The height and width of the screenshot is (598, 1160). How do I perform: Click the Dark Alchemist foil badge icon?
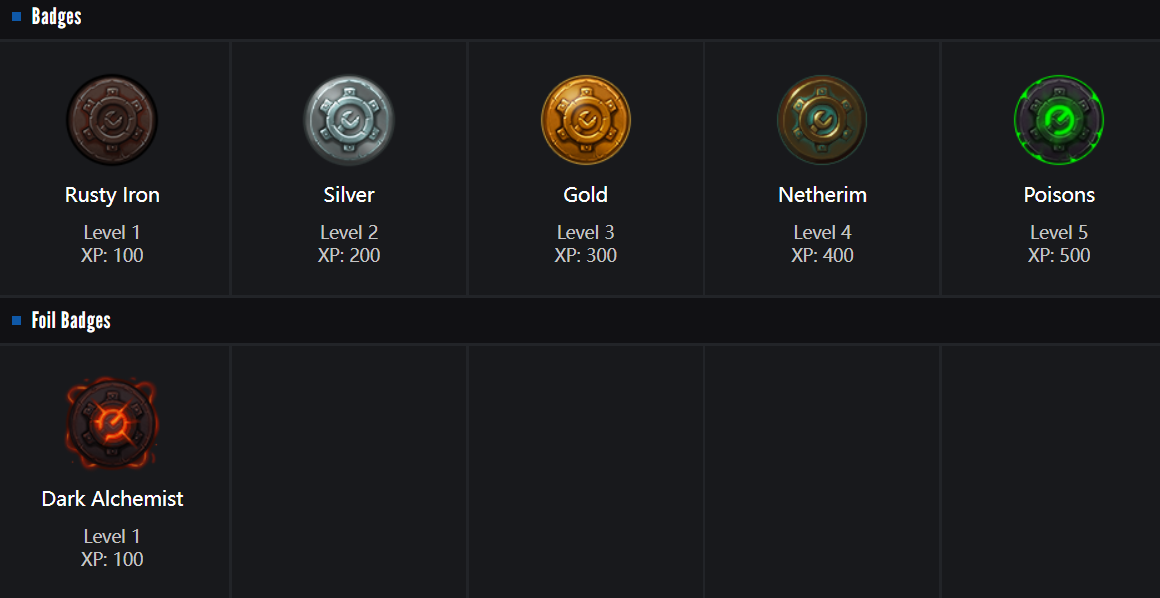[x=112, y=424]
